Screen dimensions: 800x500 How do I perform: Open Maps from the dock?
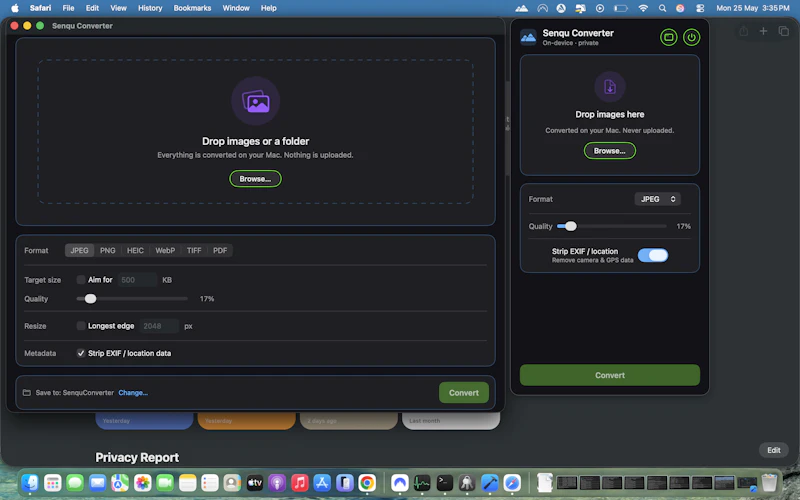120,482
